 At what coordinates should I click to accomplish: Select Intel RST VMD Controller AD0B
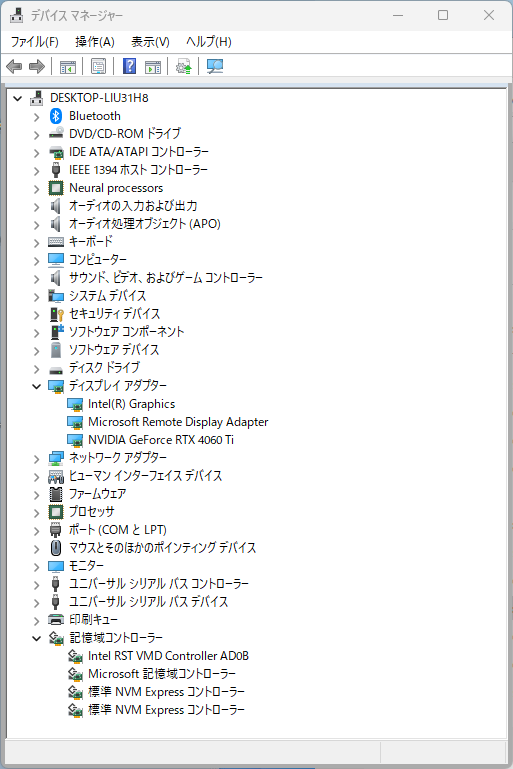tap(168, 656)
